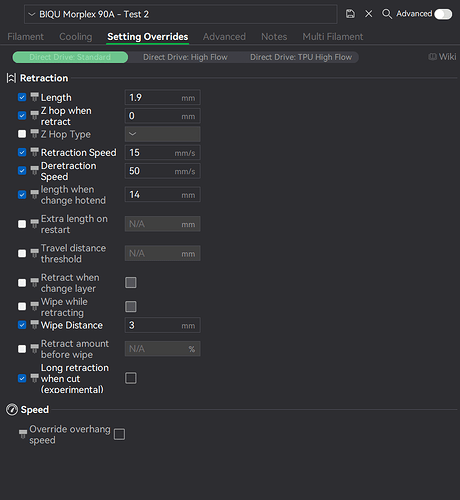
Task: Click extruder icon beside length when change hotend
Action: pyautogui.click(x=35, y=194)
